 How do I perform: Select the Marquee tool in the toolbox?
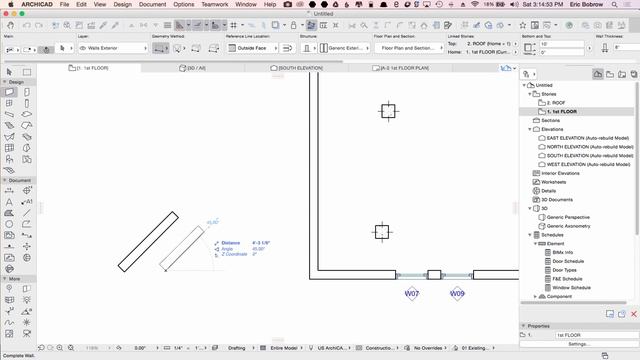pyautogui.click(x=27, y=72)
